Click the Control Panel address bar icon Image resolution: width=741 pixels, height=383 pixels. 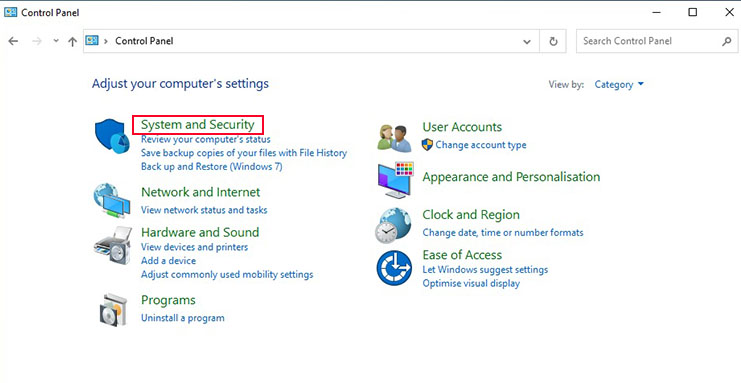tap(92, 41)
